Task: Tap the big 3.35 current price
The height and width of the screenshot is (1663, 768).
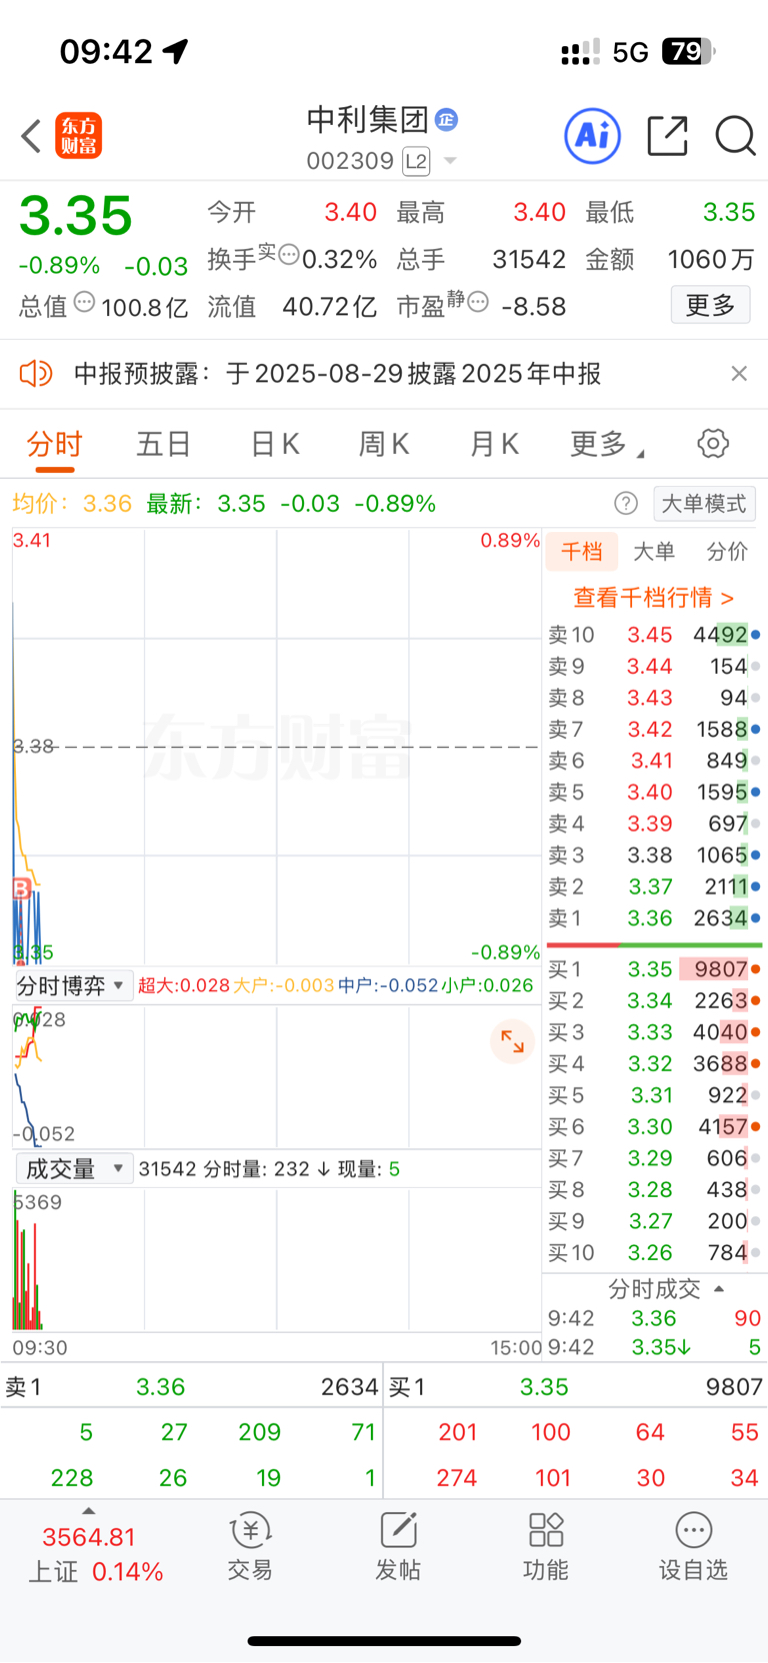Action: click(x=76, y=215)
